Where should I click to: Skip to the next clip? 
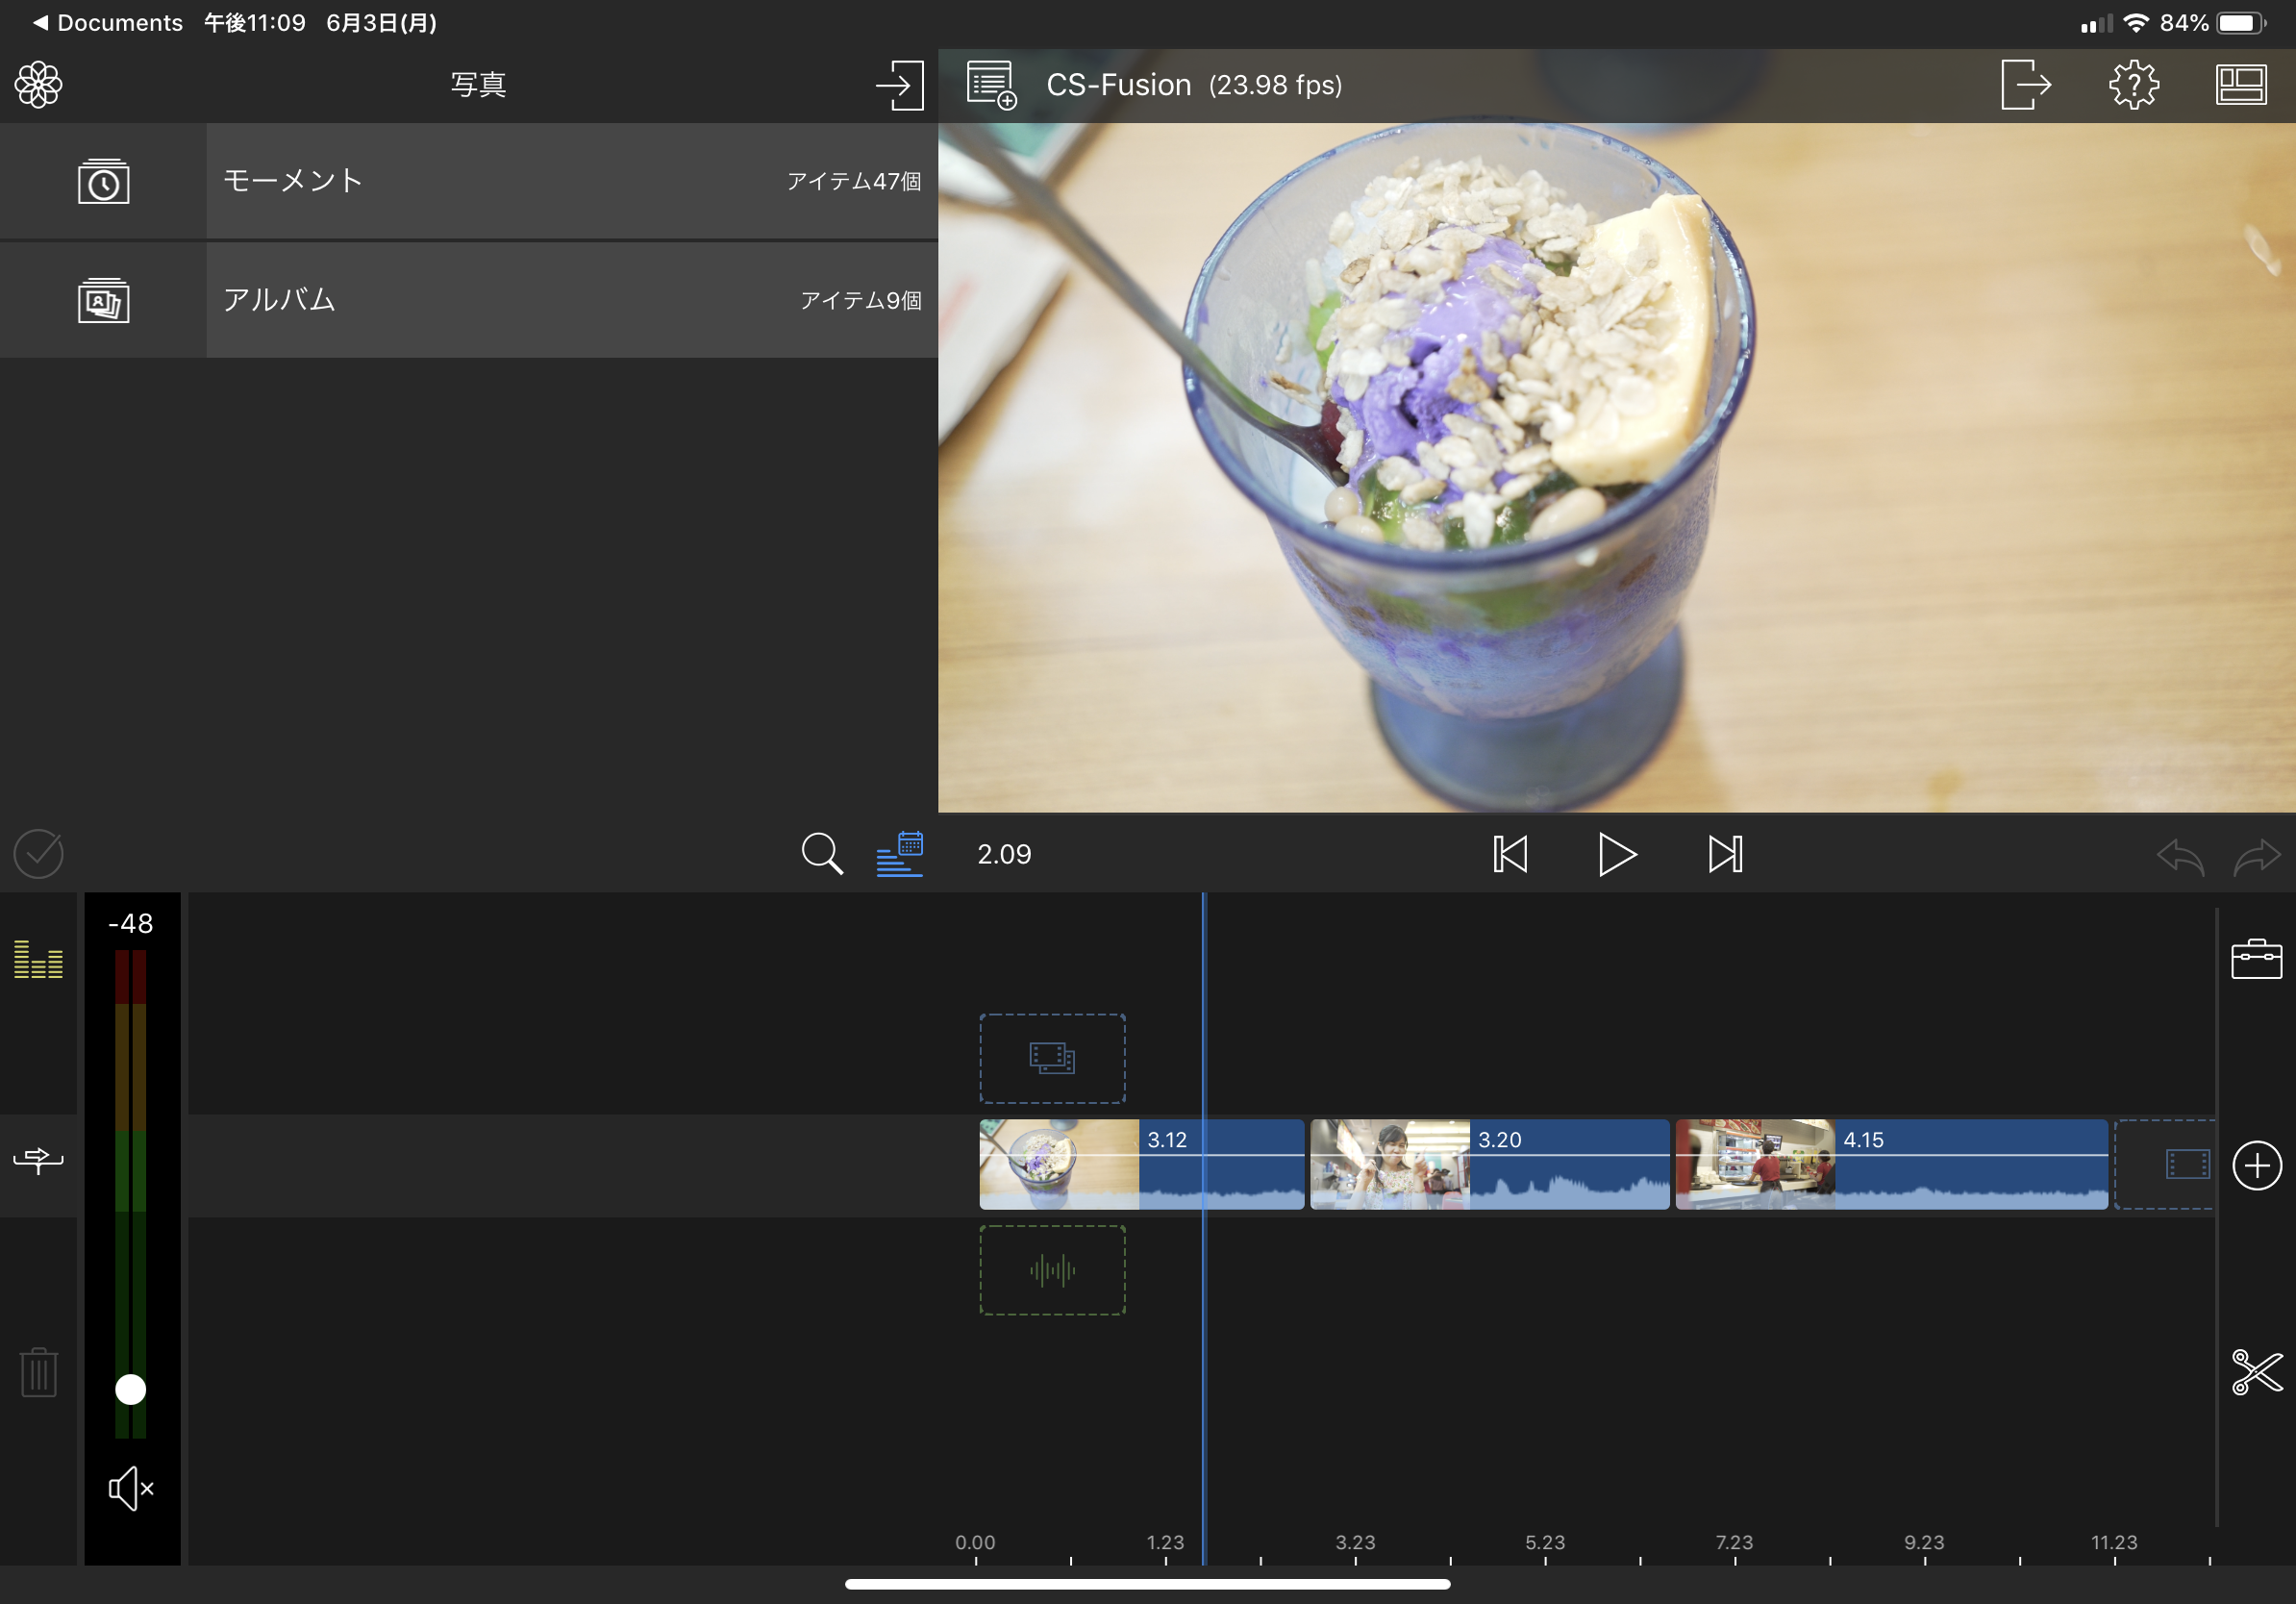(1724, 854)
